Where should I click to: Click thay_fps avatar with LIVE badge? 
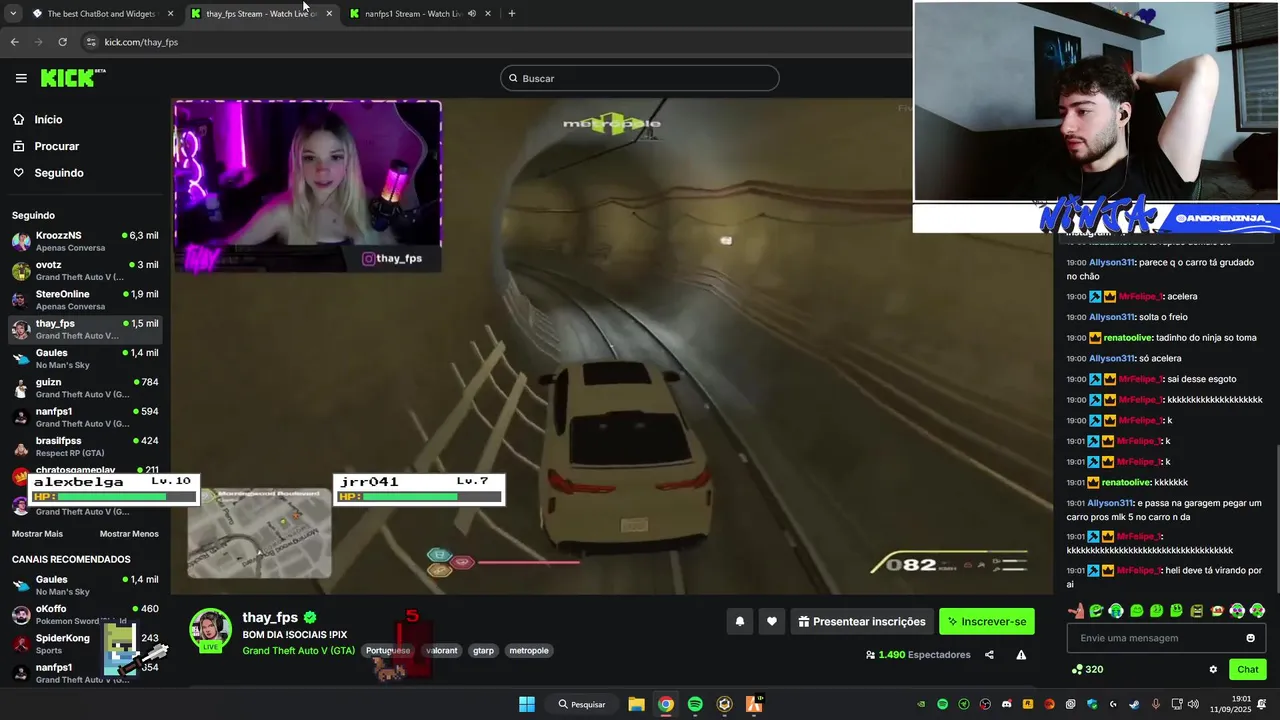210,630
